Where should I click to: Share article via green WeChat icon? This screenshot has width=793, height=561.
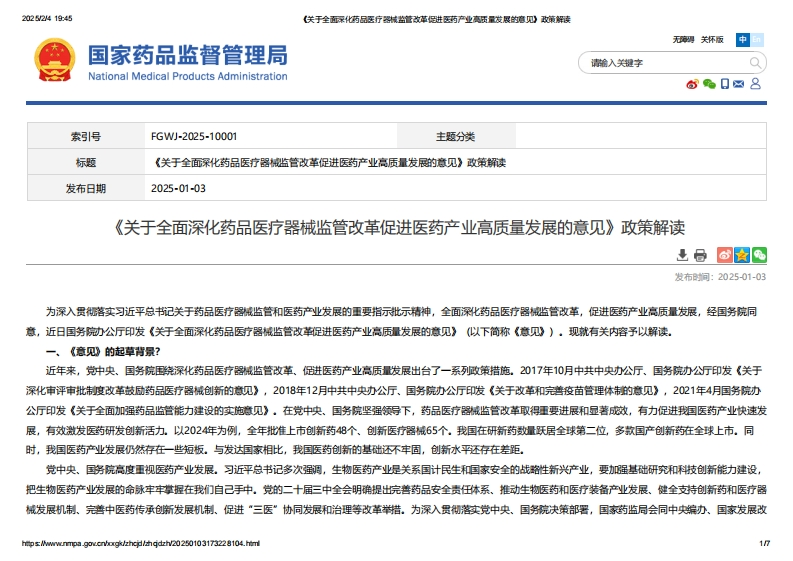759,255
